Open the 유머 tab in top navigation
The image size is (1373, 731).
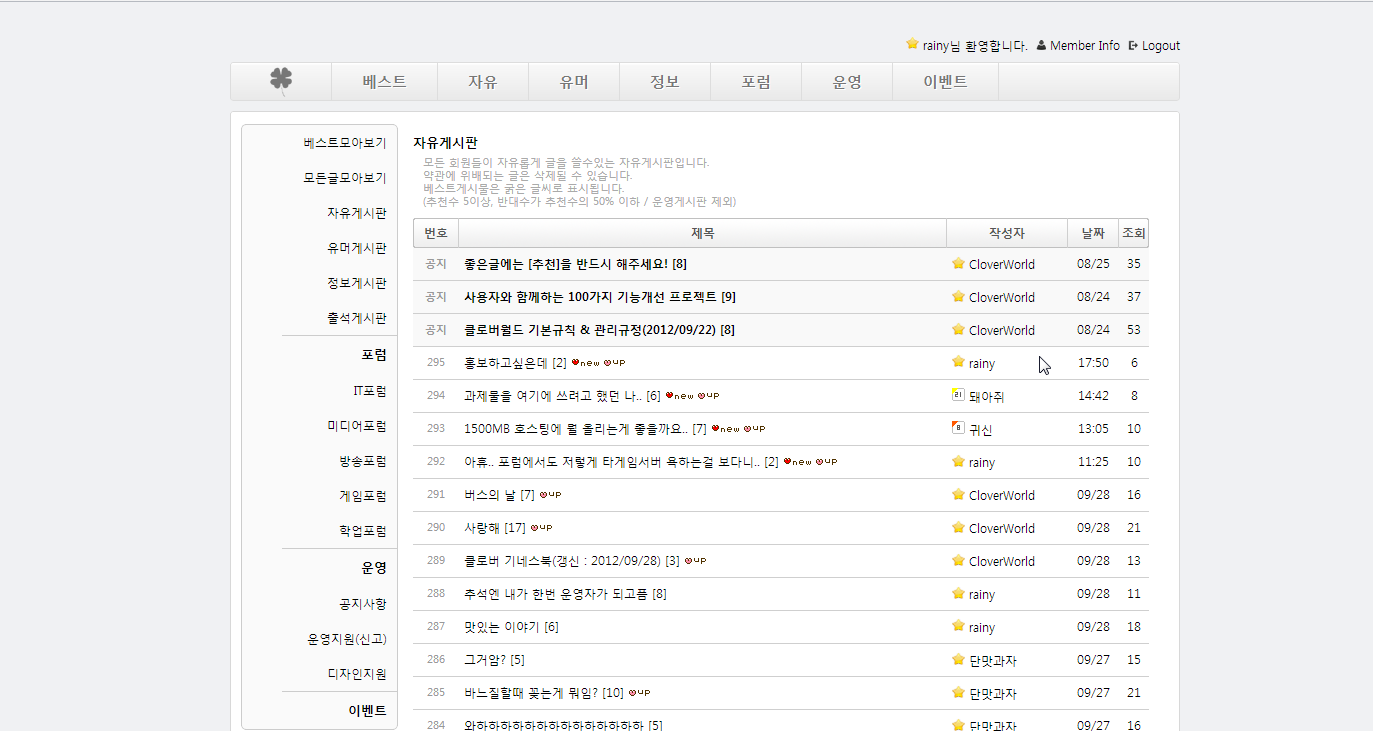click(574, 82)
